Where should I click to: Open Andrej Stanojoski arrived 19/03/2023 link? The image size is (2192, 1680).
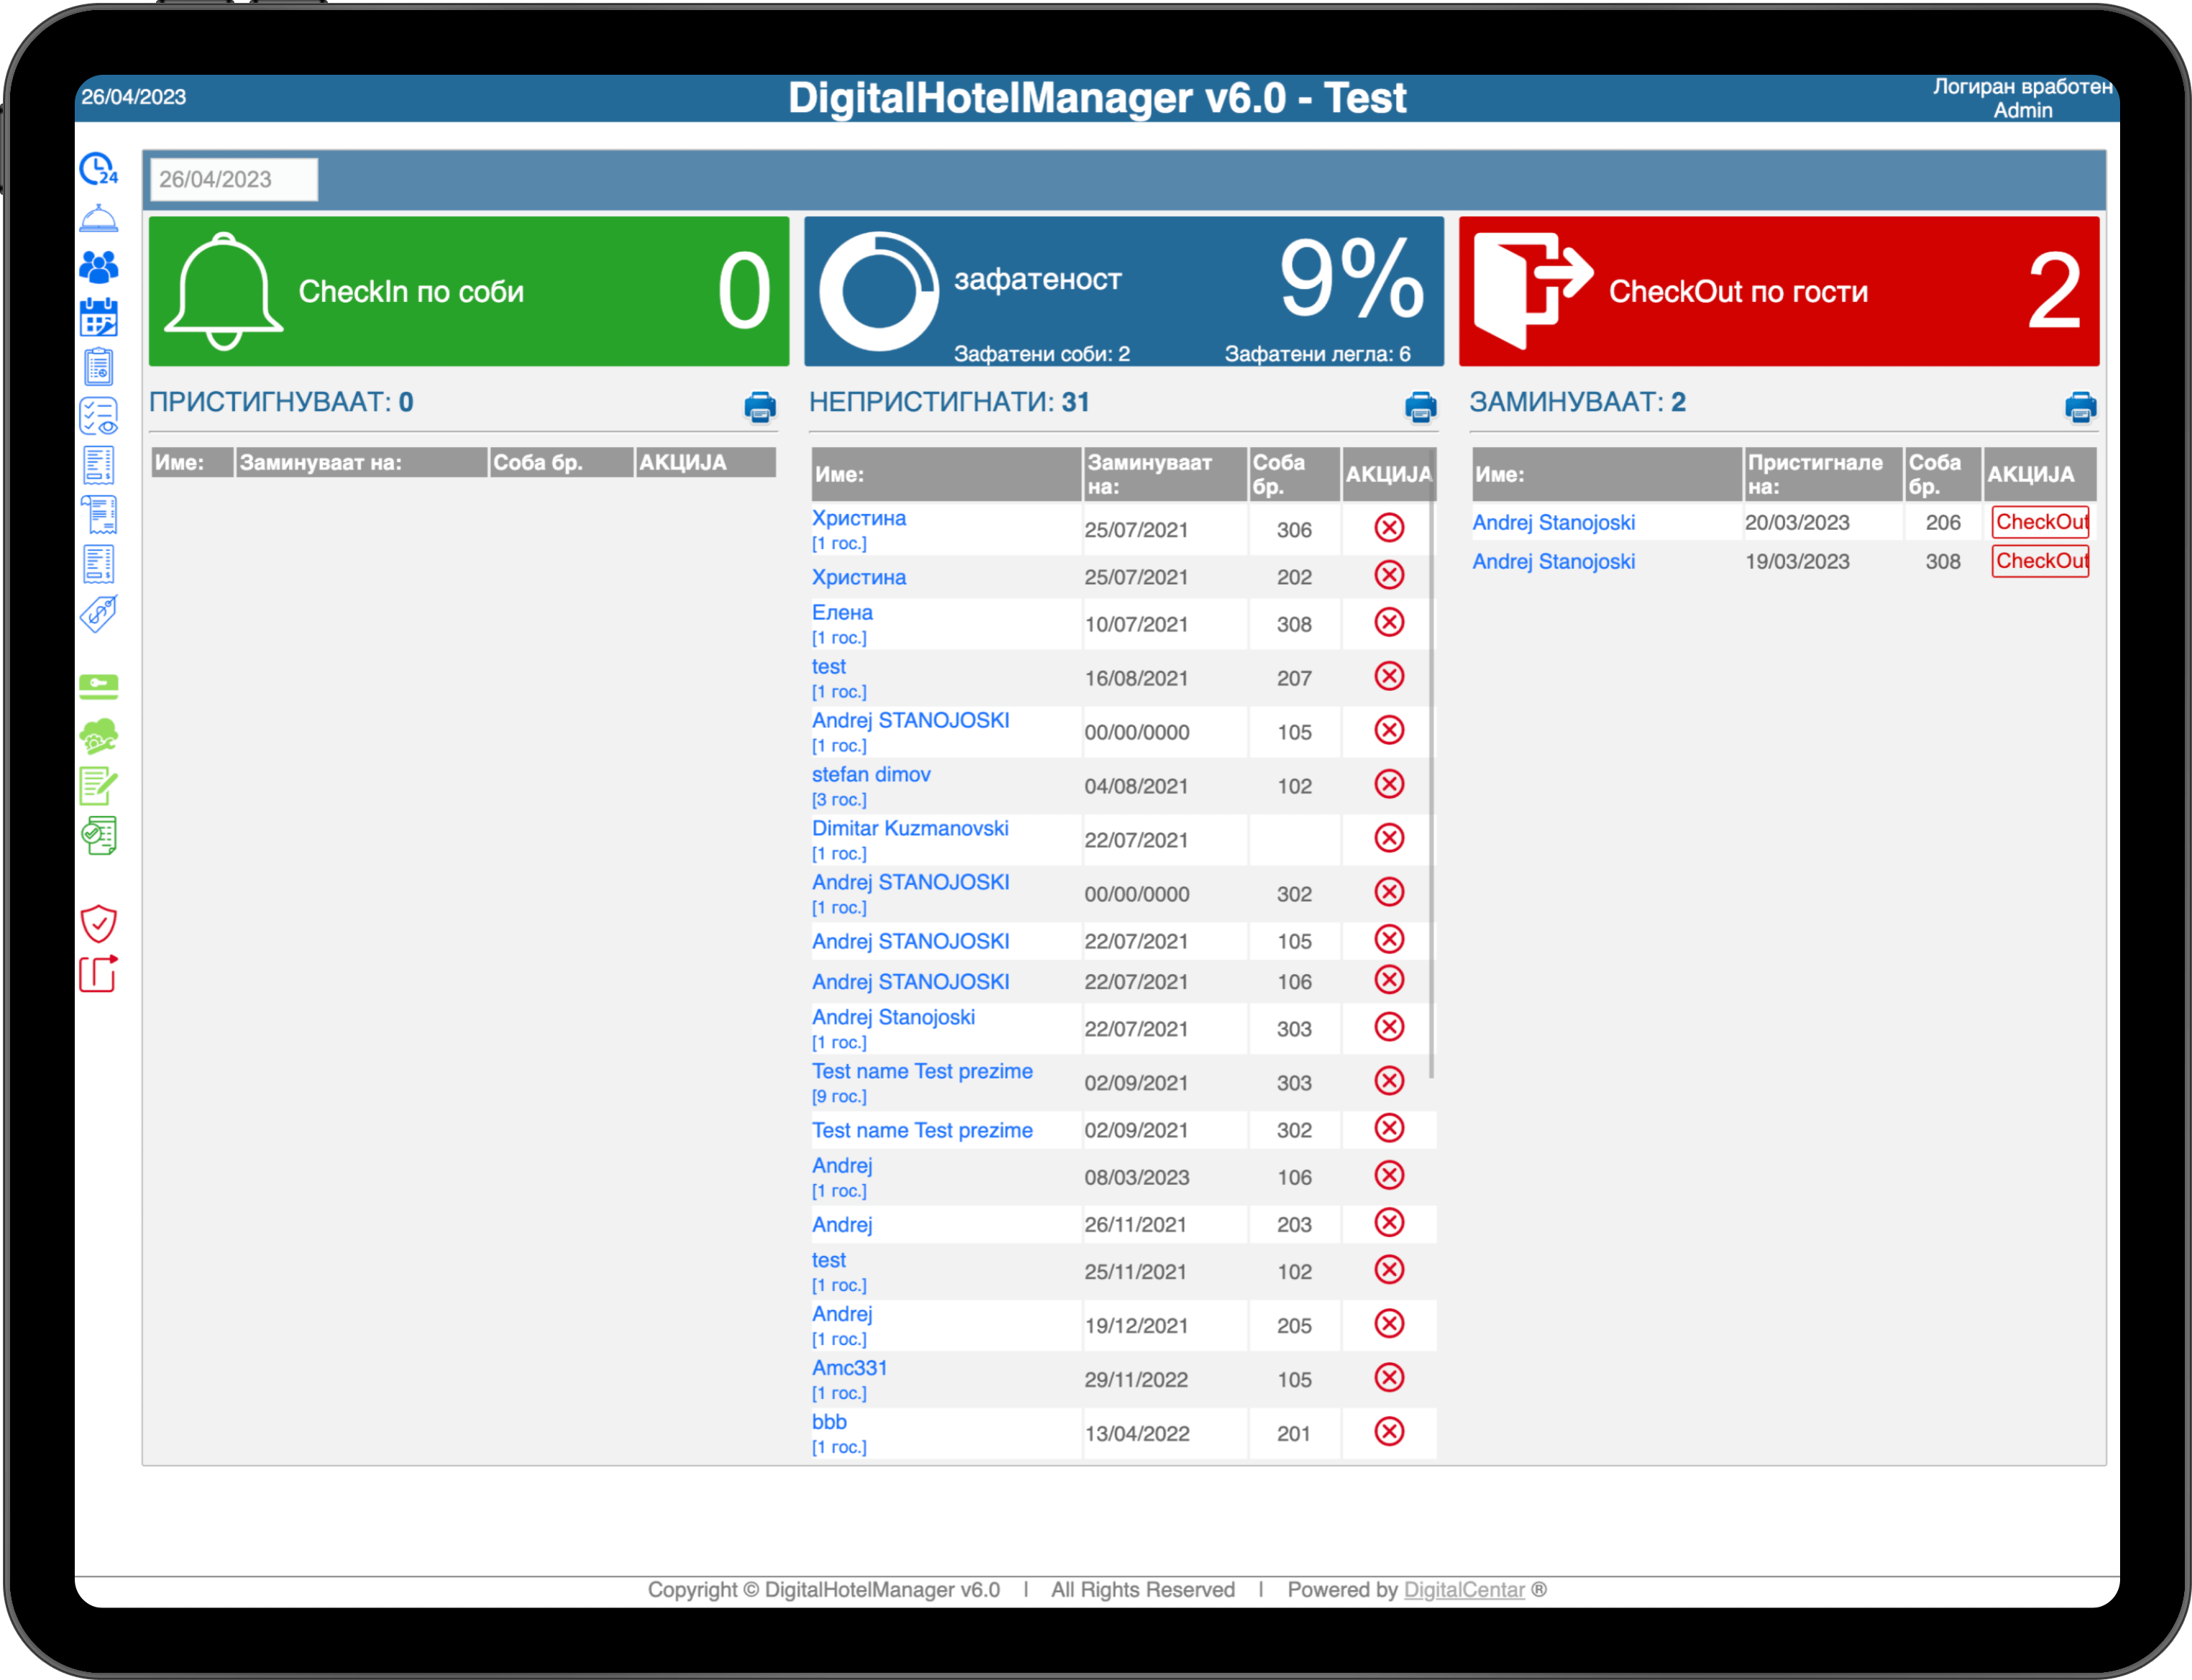click(x=1554, y=561)
